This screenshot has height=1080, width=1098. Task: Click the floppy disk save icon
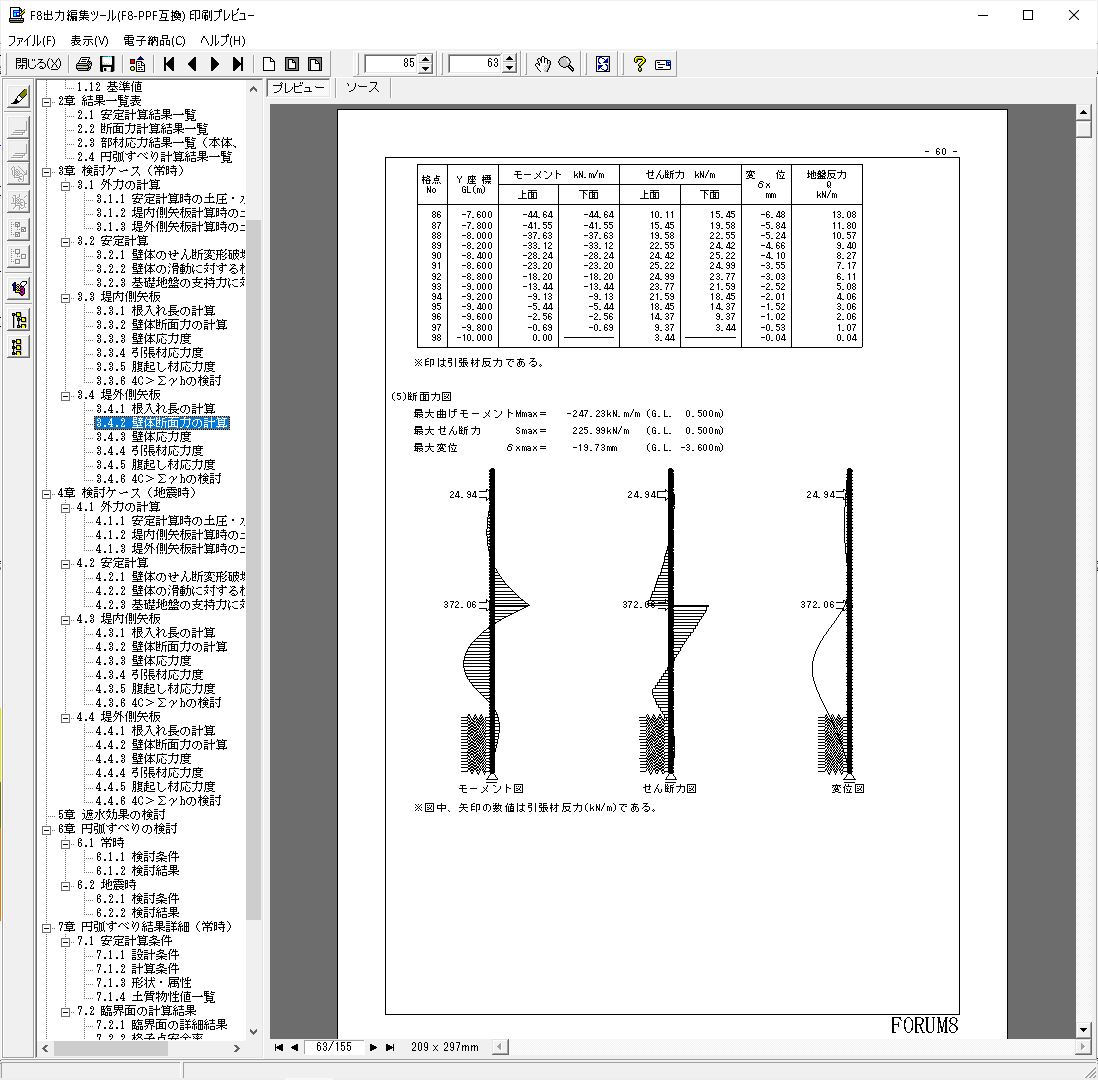pyautogui.click(x=107, y=64)
